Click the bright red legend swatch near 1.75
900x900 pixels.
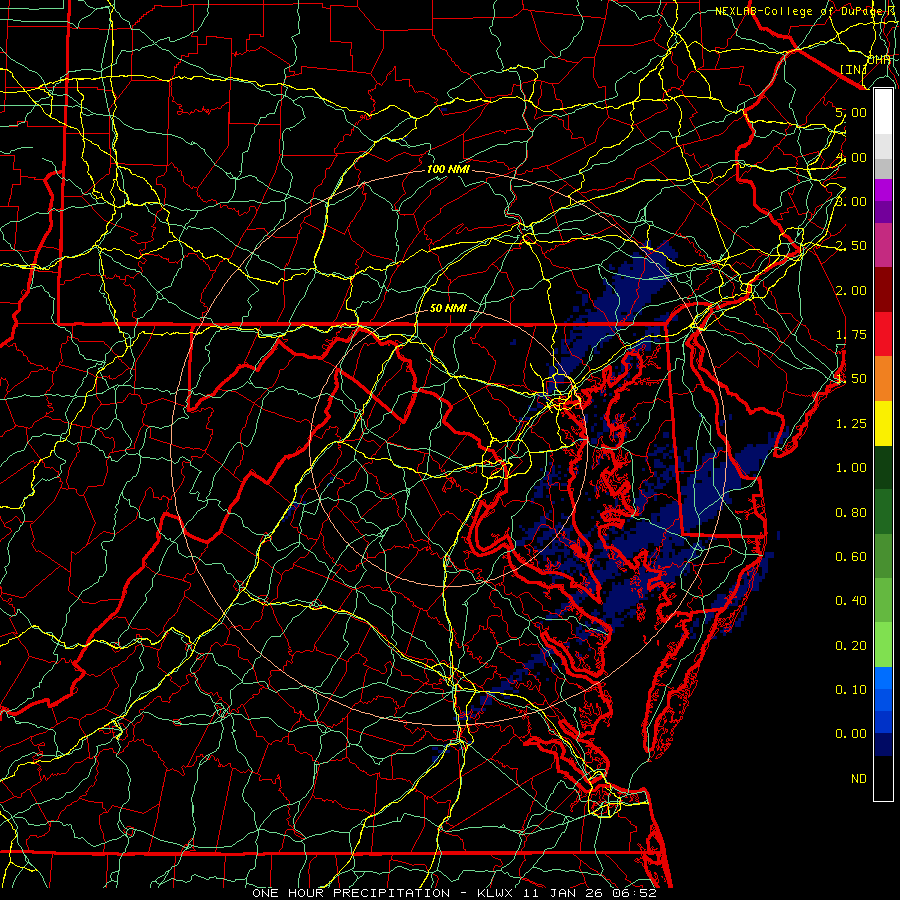pyautogui.click(x=883, y=334)
